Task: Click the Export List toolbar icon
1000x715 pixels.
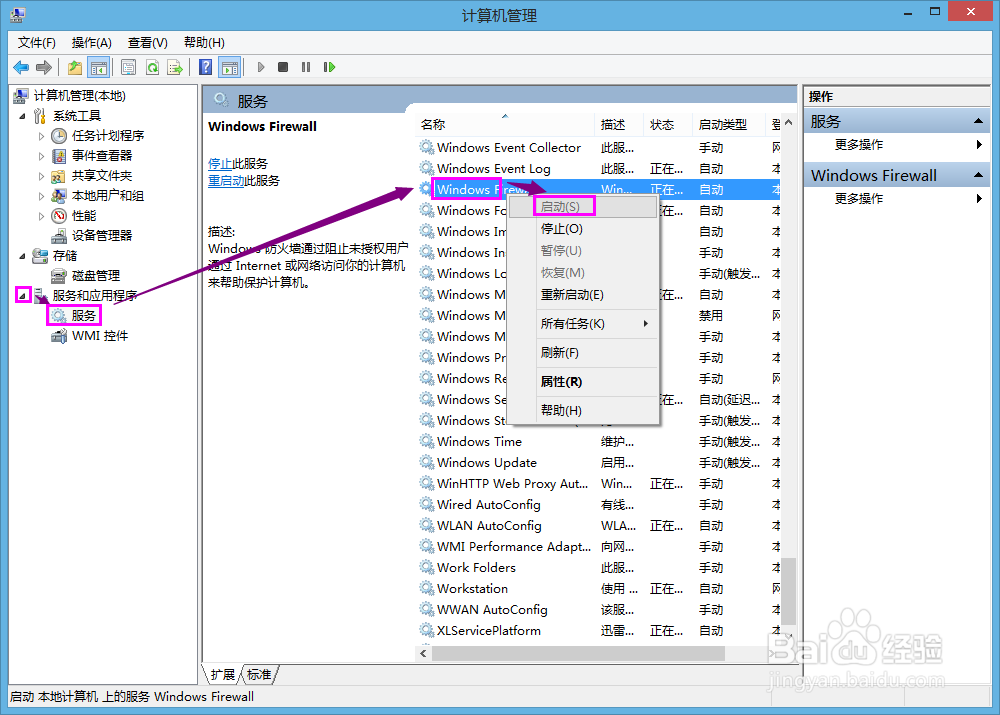Action: [x=176, y=67]
